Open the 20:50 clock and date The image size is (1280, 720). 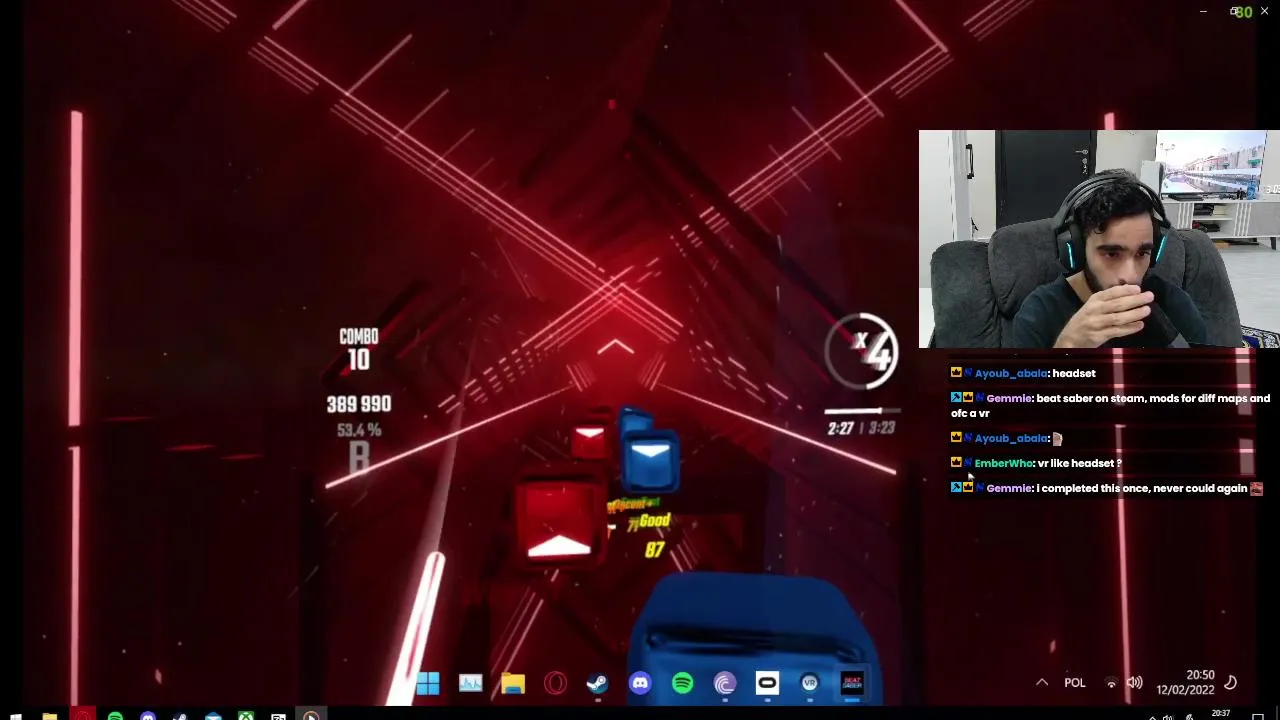[x=1186, y=682]
